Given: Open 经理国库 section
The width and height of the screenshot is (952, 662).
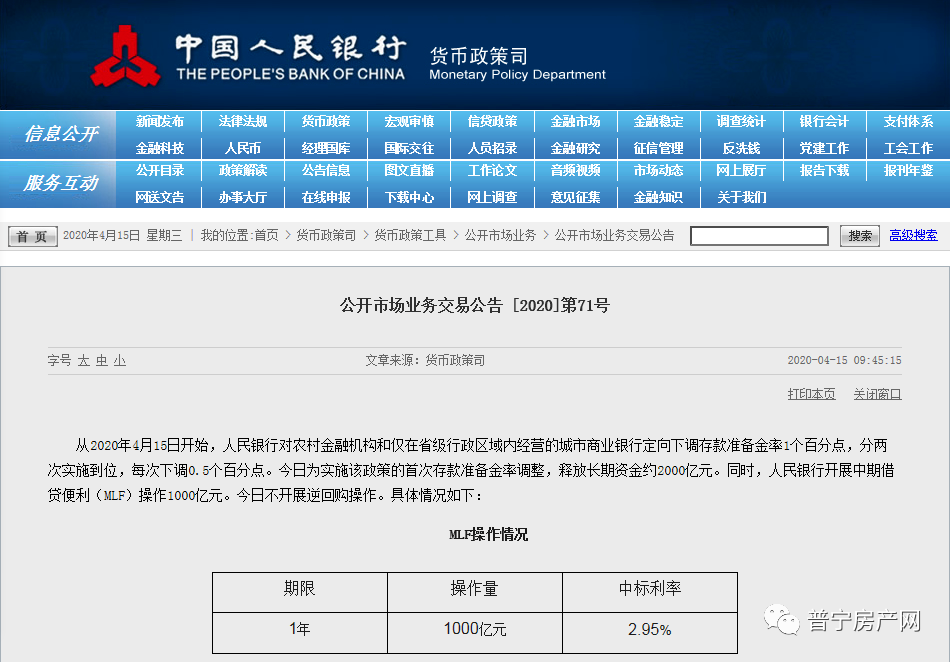Looking at the screenshot, I should point(326,148).
